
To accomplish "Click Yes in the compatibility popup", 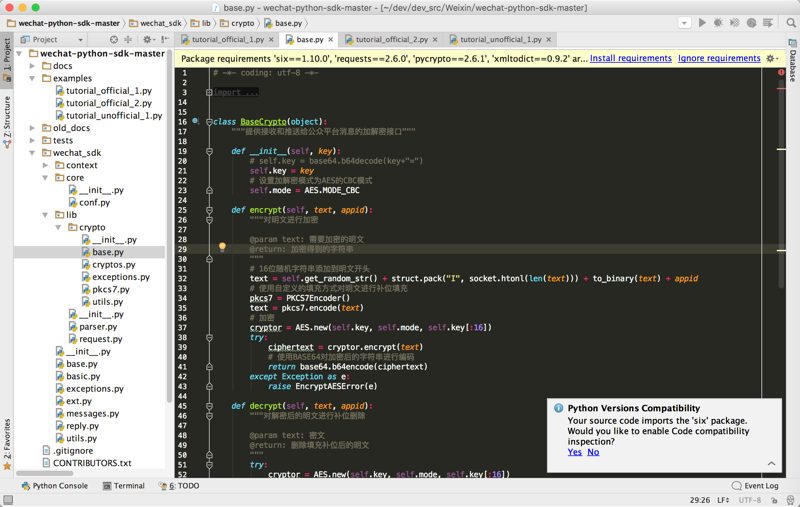I will [574, 452].
